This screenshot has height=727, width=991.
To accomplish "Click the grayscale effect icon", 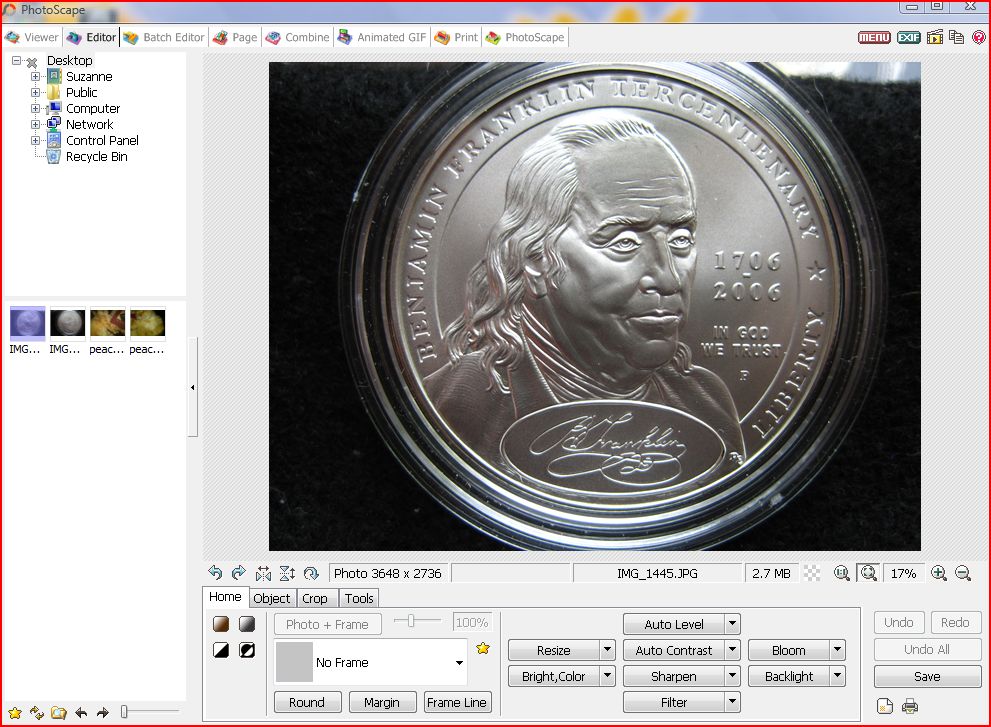I will click(x=246, y=624).
